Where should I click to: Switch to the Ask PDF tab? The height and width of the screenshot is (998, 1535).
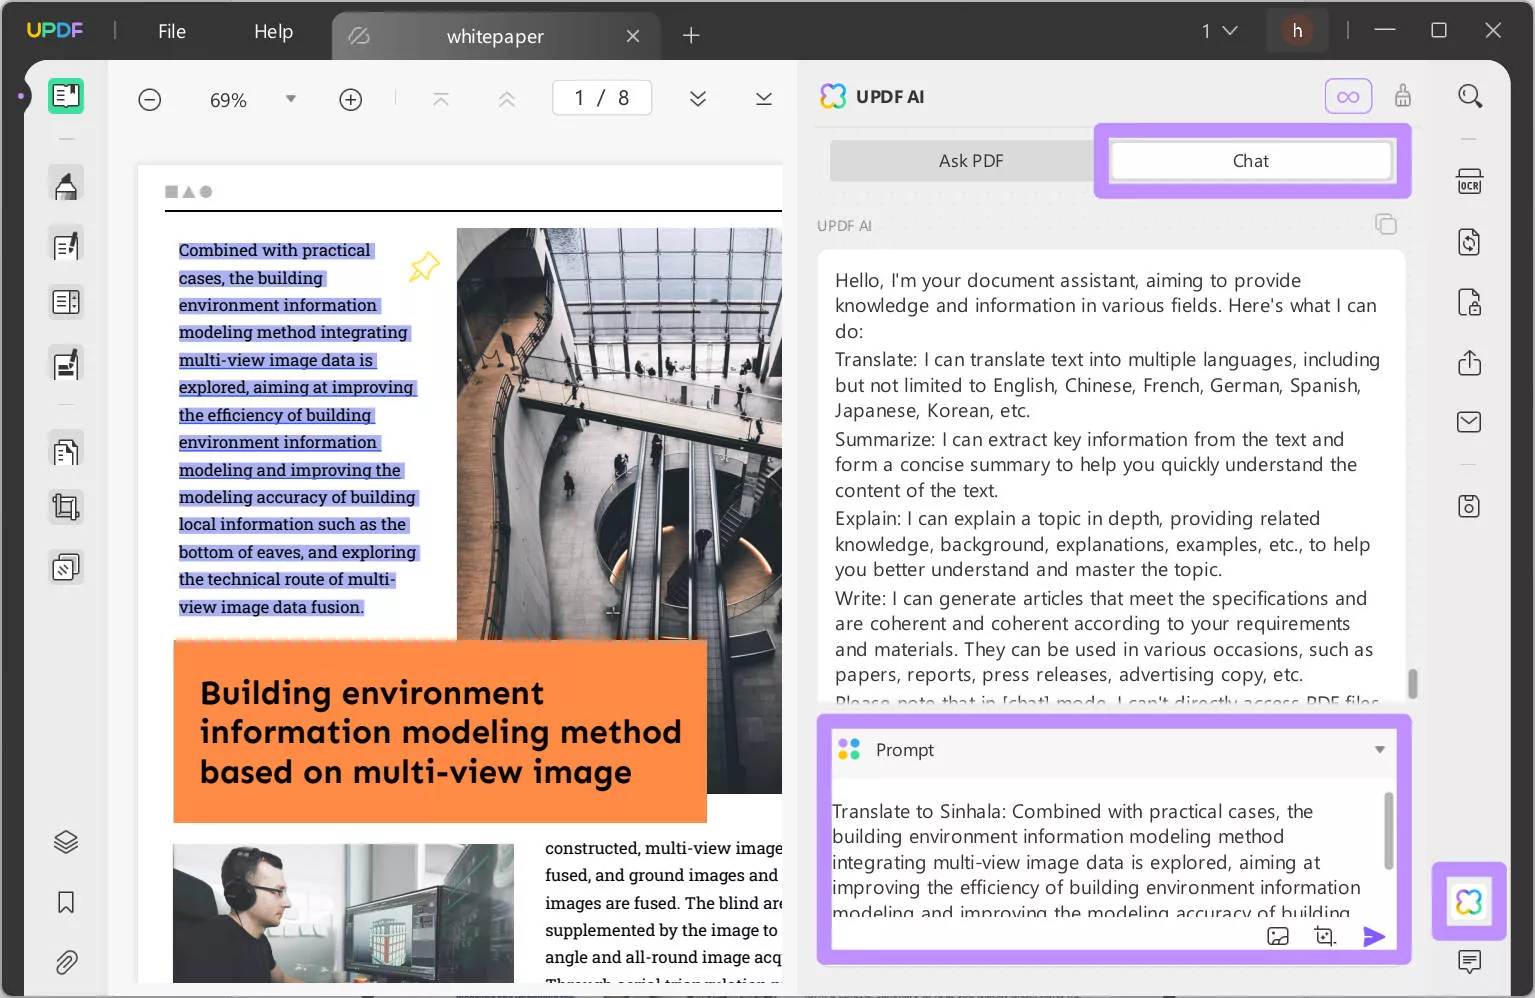[x=970, y=161]
